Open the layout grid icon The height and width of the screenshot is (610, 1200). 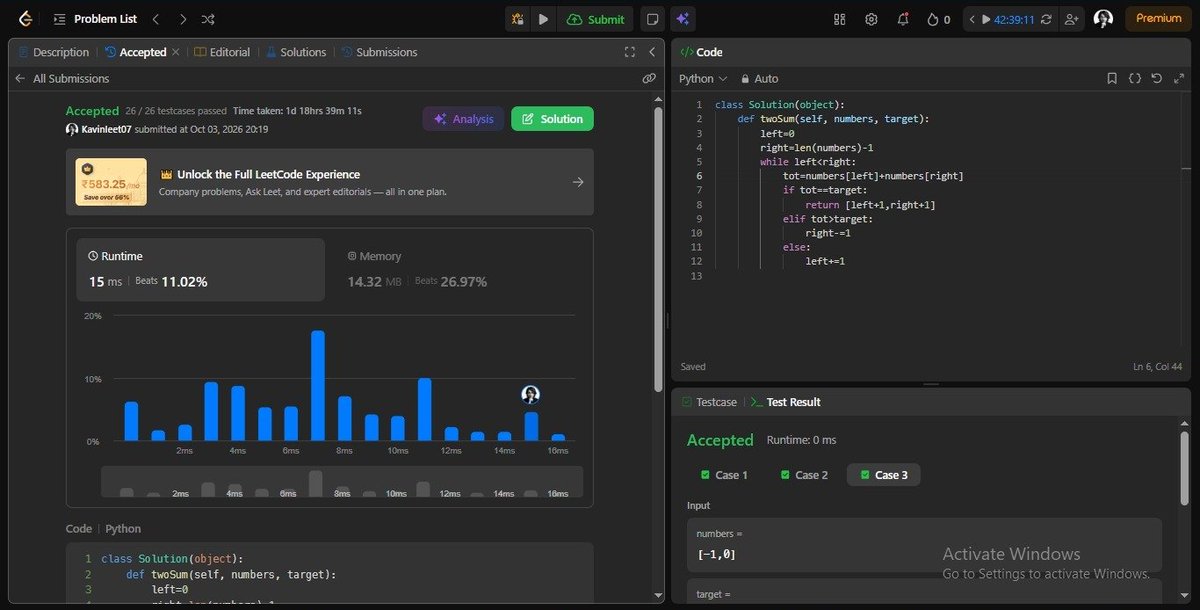(x=839, y=18)
